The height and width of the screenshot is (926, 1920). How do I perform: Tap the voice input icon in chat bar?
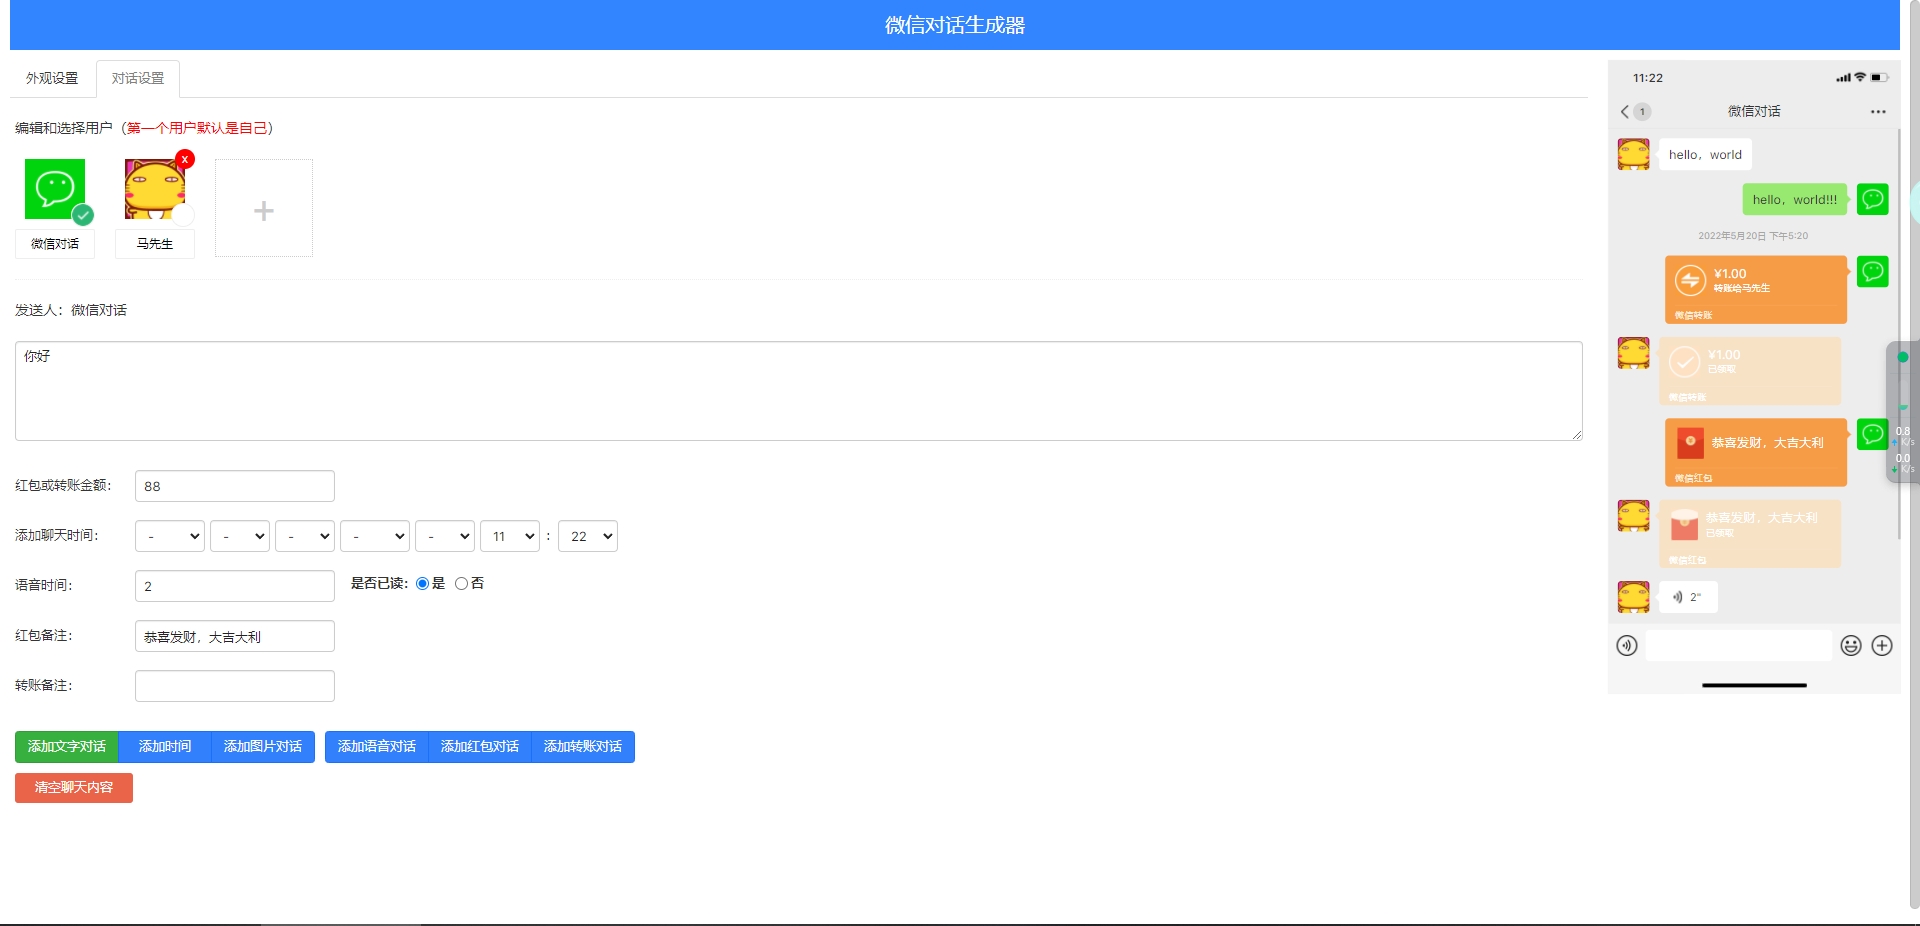pos(1627,646)
